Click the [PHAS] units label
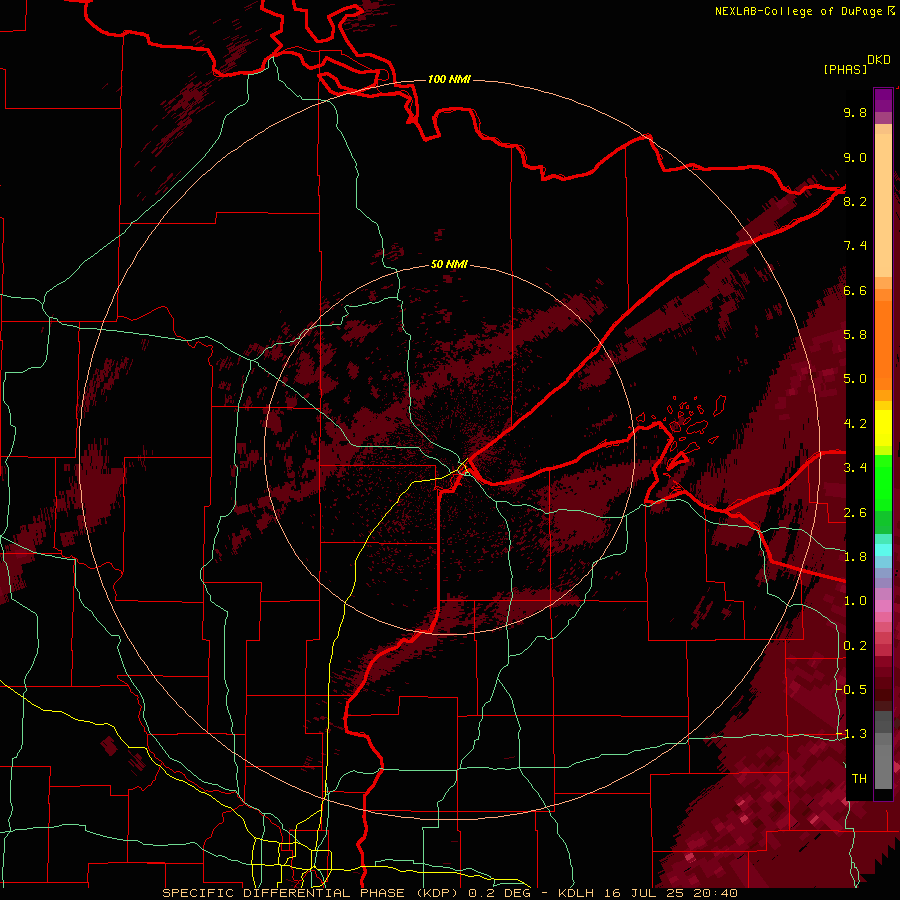The image size is (900, 900). [845, 70]
